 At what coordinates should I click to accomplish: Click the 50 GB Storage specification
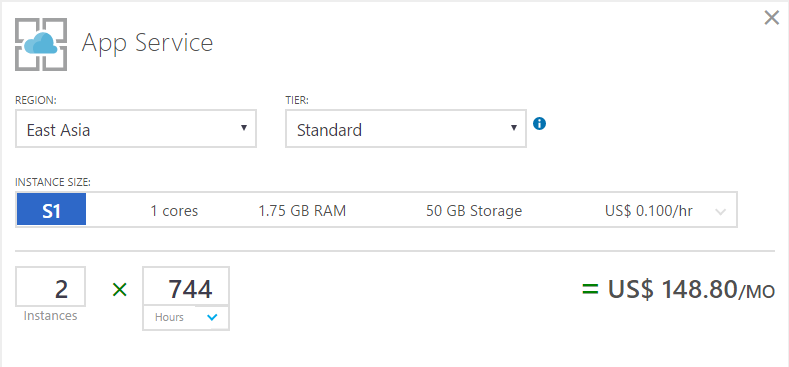[x=474, y=210]
